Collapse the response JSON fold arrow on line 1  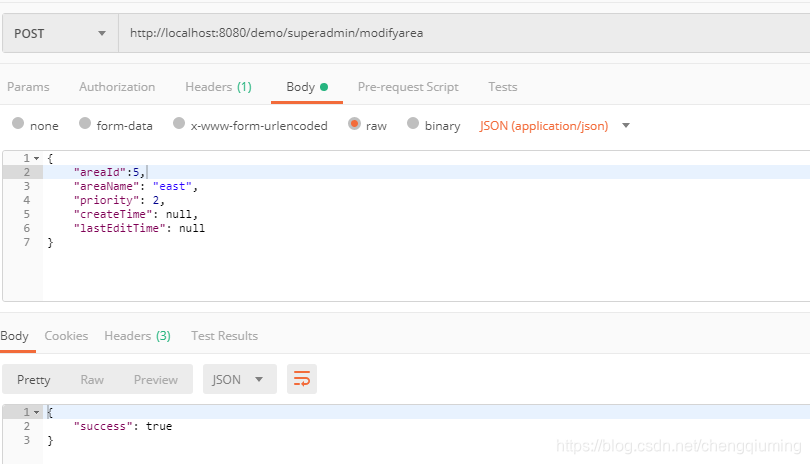pyautogui.click(x=37, y=412)
